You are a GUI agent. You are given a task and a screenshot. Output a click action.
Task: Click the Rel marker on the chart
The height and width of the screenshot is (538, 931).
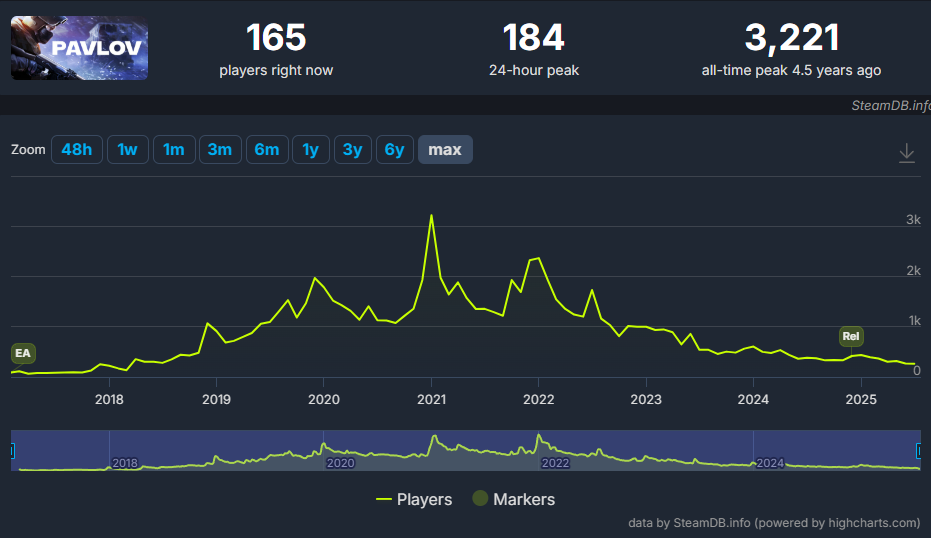coord(851,336)
